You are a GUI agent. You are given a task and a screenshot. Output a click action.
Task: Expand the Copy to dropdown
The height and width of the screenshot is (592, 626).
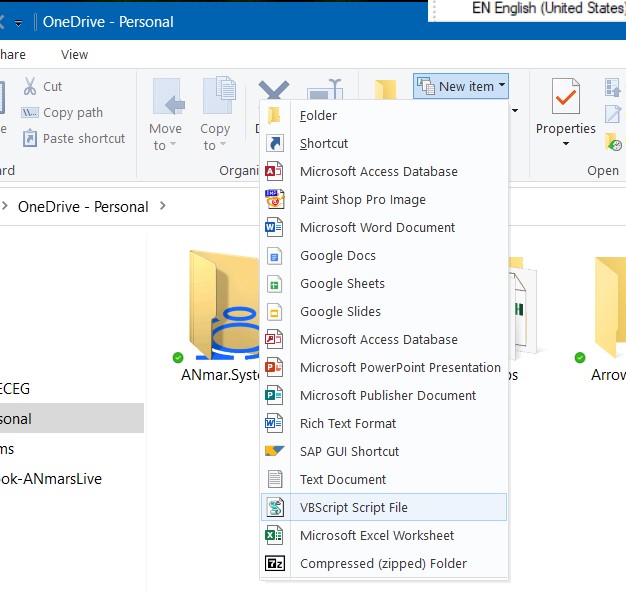[215, 137]
